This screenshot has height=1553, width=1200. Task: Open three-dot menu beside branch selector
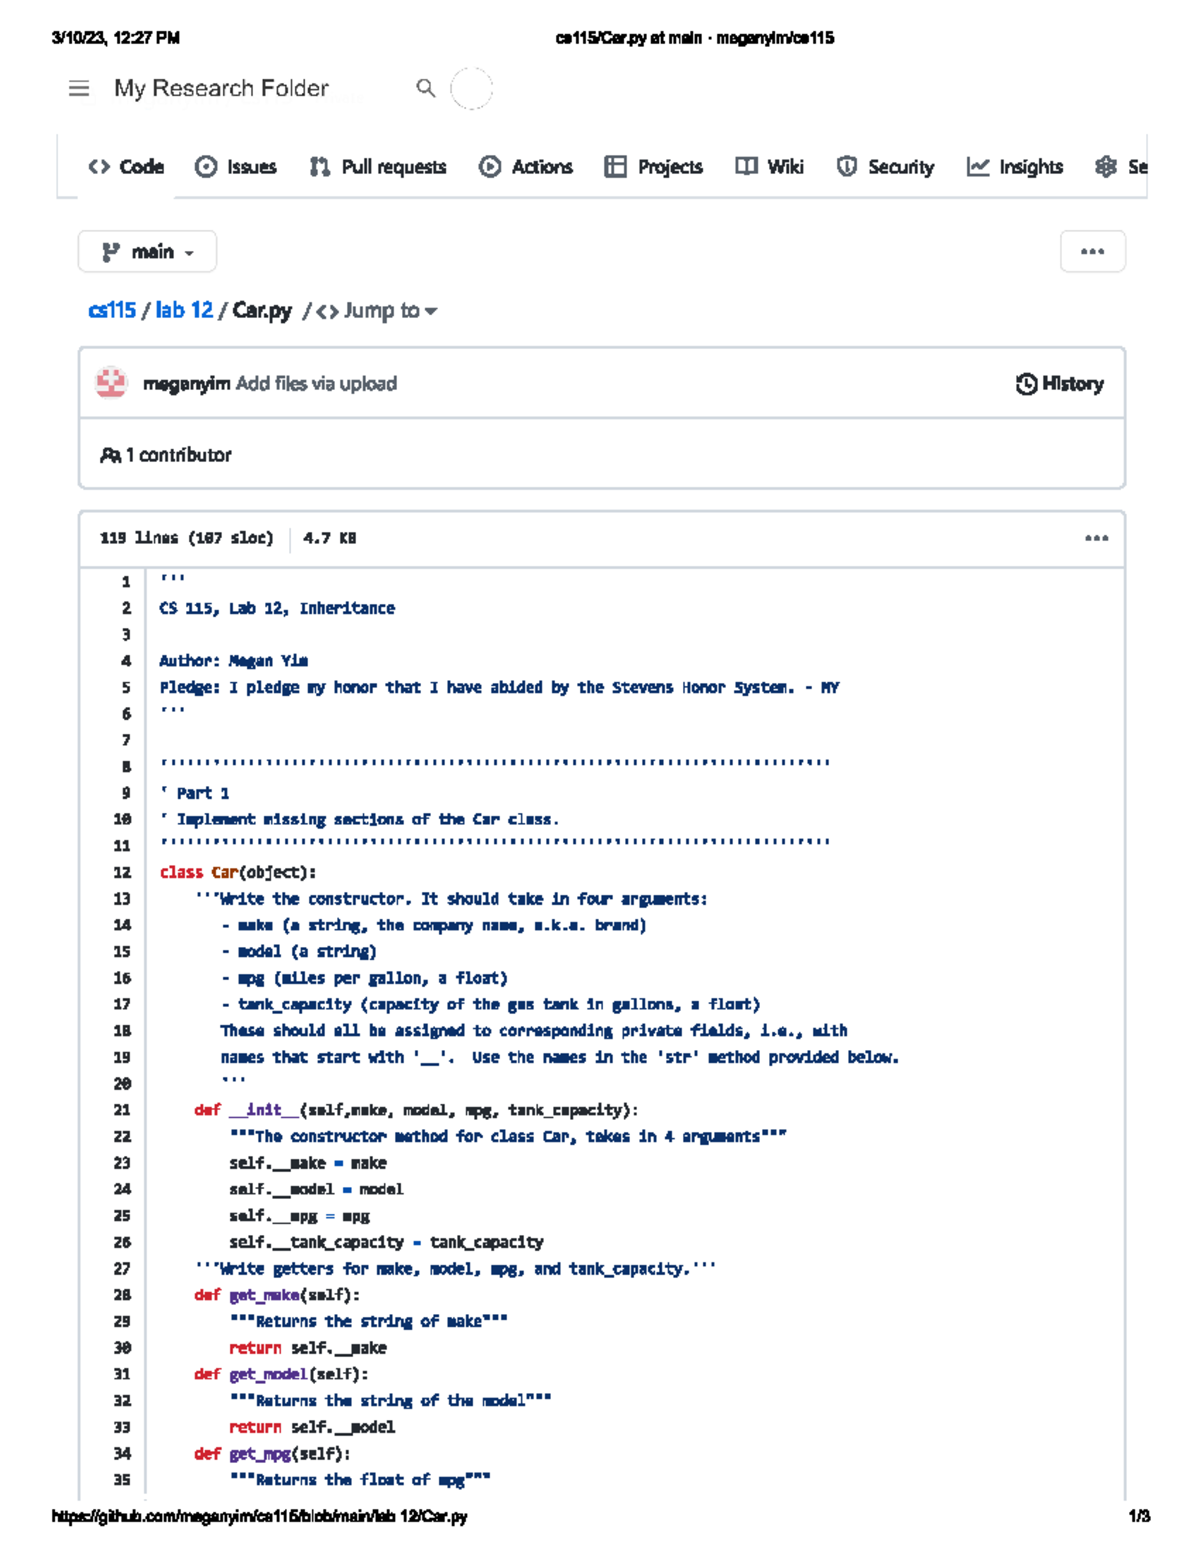1092,251
